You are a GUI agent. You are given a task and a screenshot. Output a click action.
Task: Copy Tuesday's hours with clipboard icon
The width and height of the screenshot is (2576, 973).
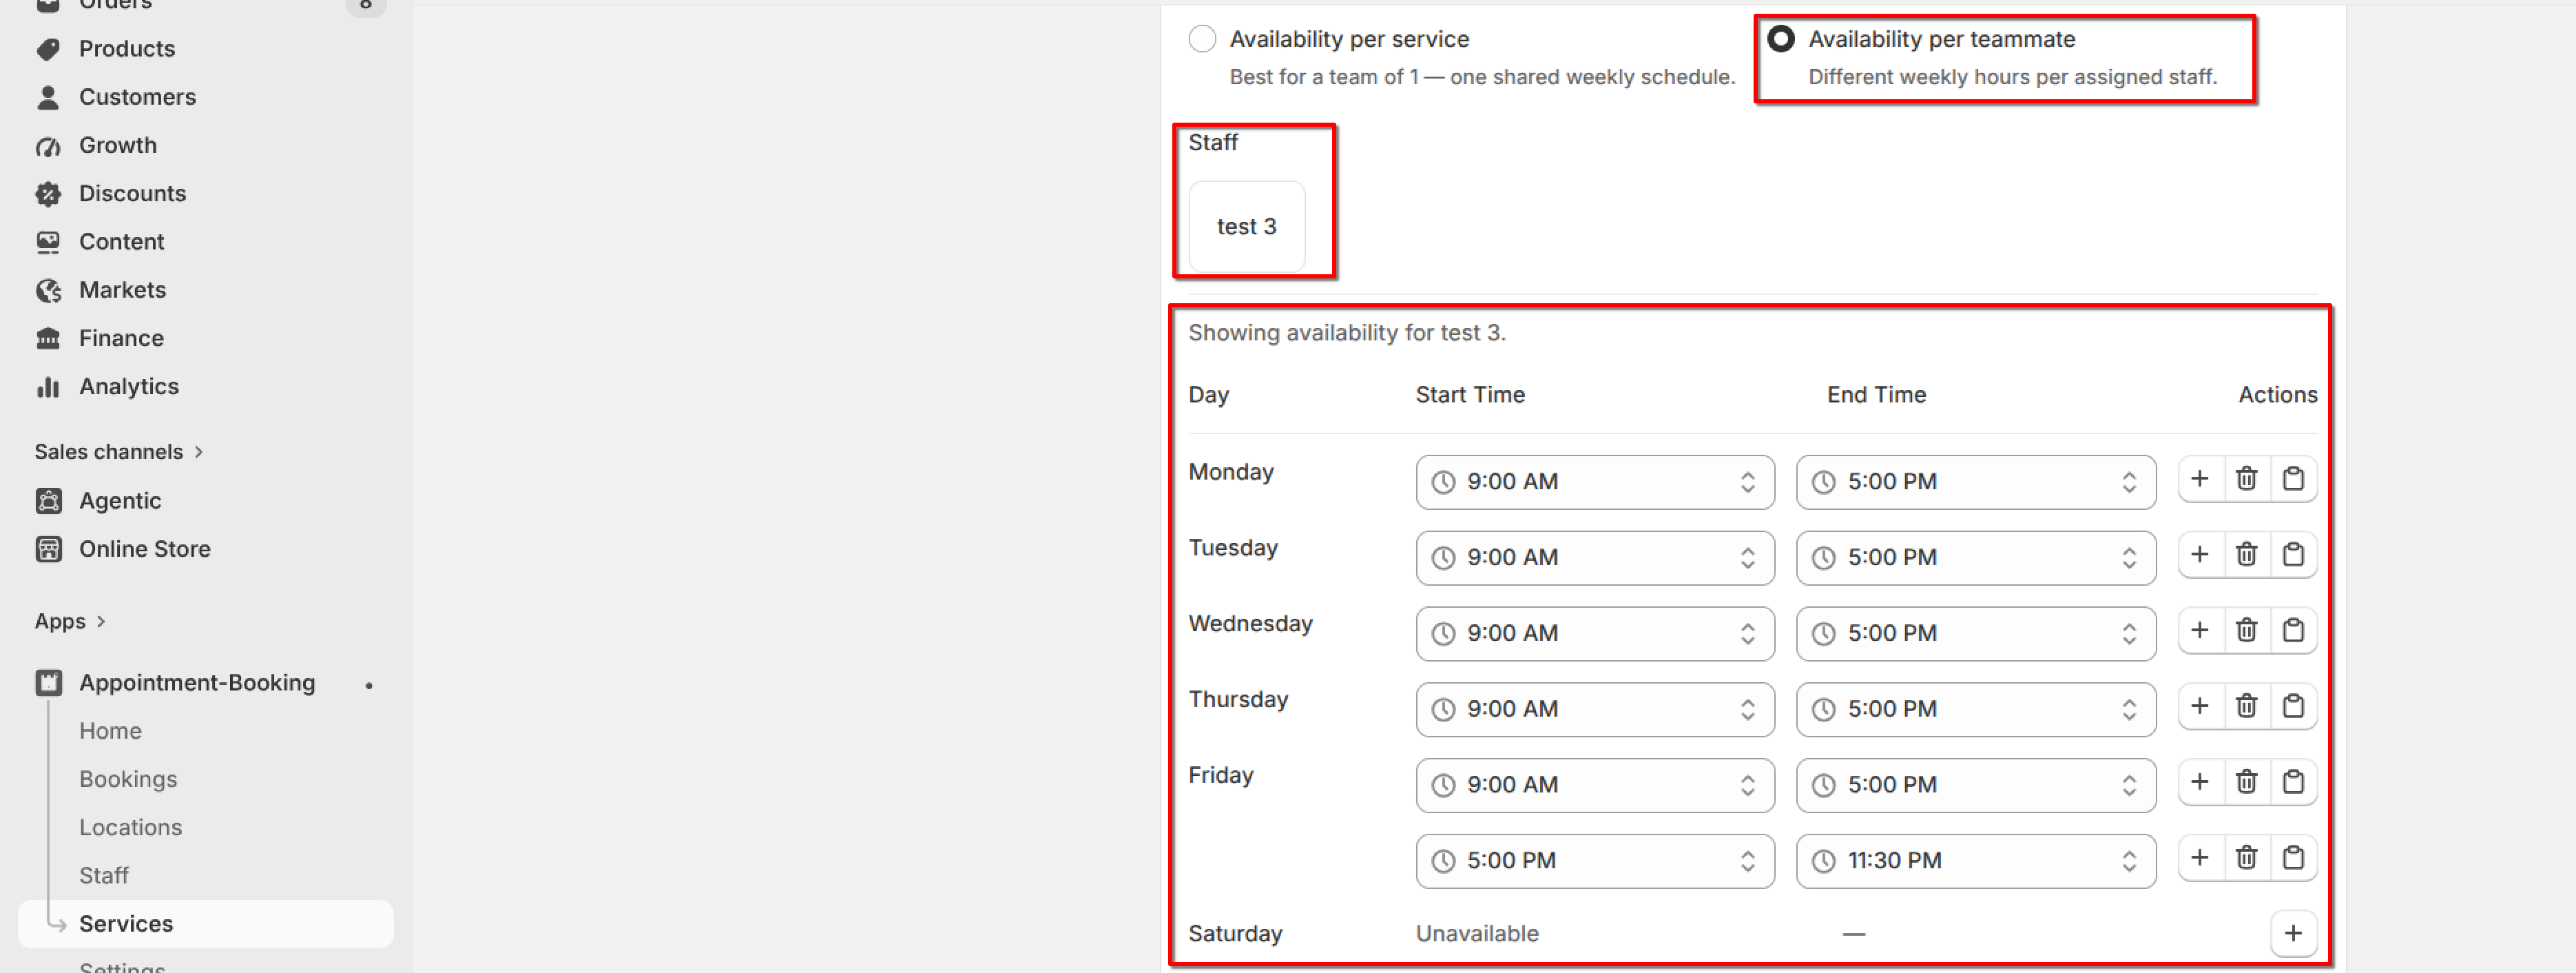tap(2294, 555)
